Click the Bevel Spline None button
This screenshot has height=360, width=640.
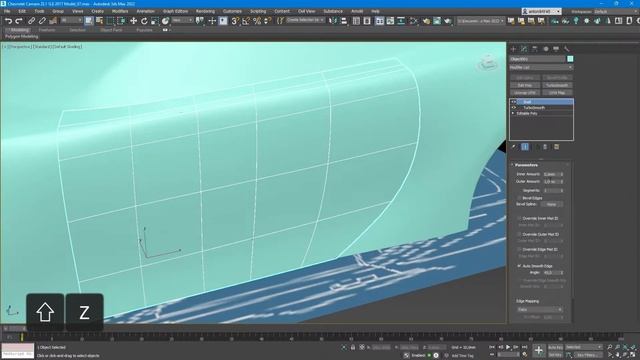551,204
